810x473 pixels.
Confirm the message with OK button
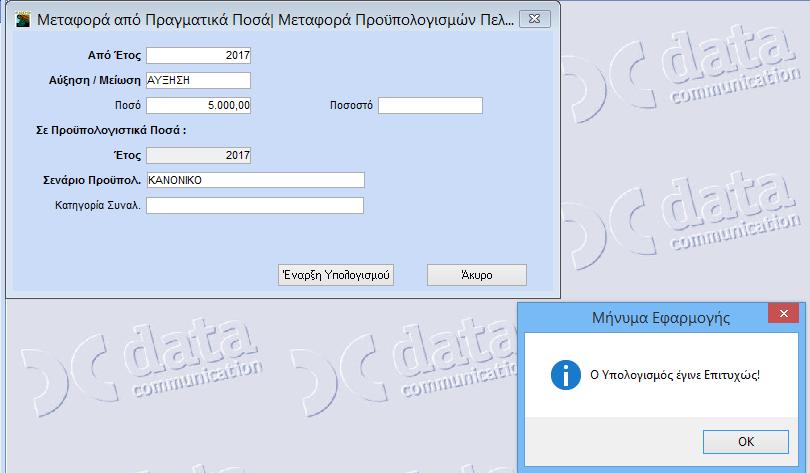click(x=745, y=442)
